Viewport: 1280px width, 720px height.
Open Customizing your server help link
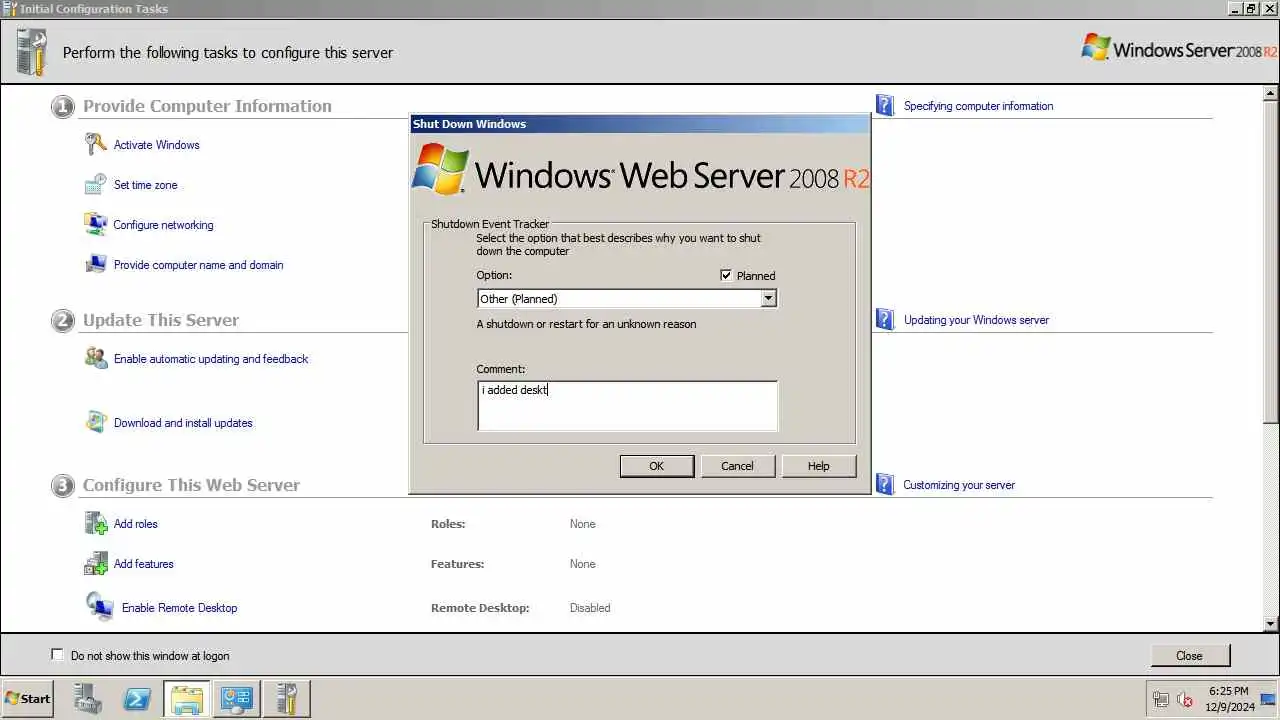tap(959, 485)
